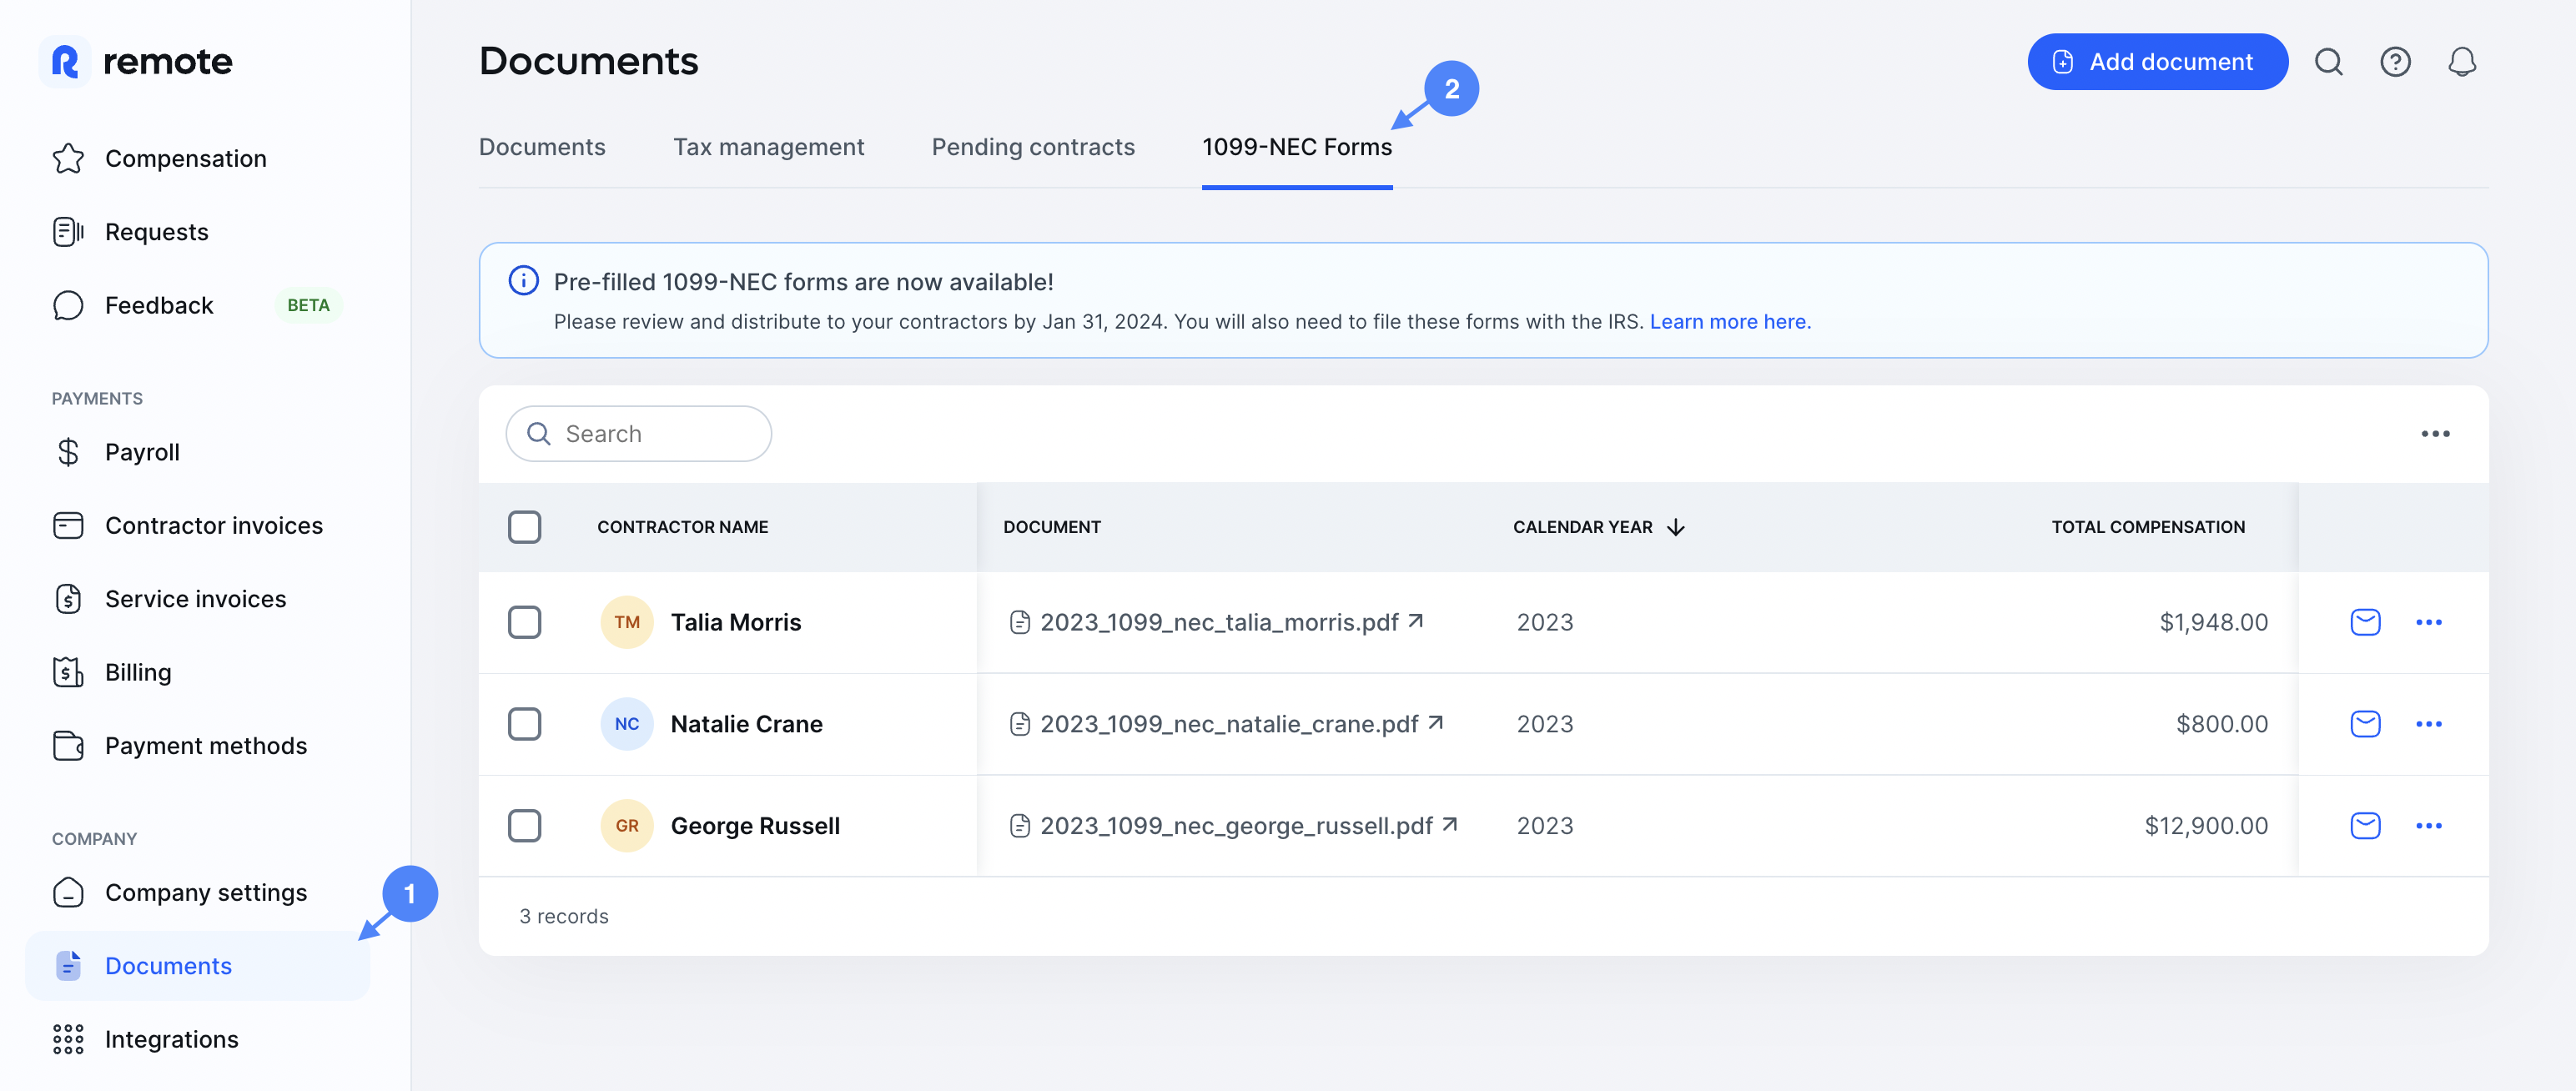Email the form to Talia Morris
The image size is (2576, 1091).
point(2365,622)
